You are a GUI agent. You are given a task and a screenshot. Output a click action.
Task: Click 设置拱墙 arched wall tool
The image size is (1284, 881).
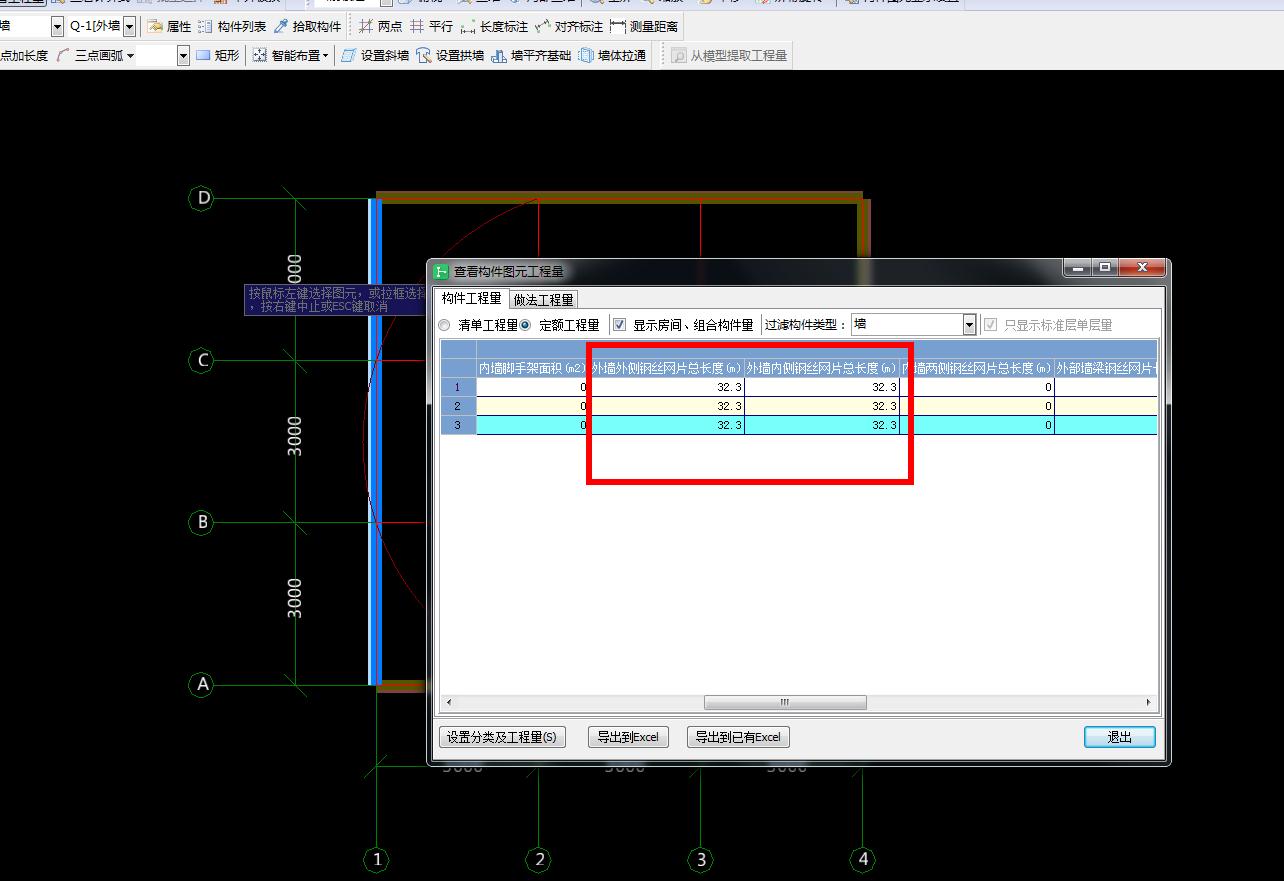(450, 56)
